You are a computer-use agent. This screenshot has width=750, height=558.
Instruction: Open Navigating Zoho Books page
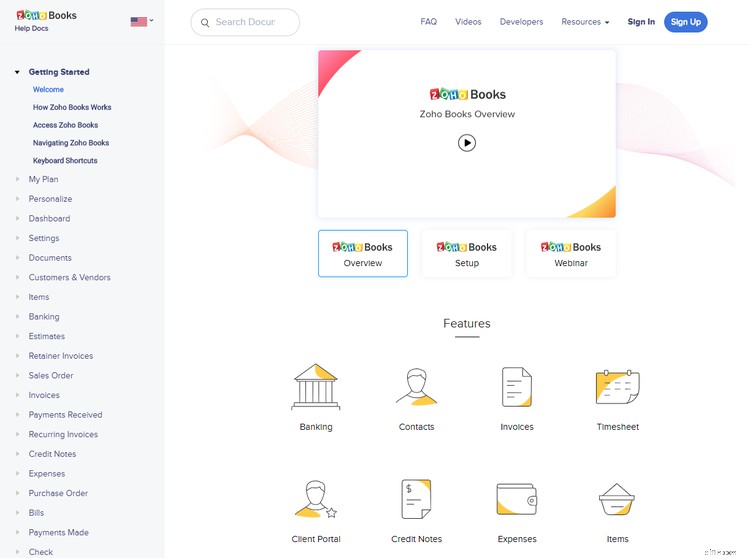point(71,142)
